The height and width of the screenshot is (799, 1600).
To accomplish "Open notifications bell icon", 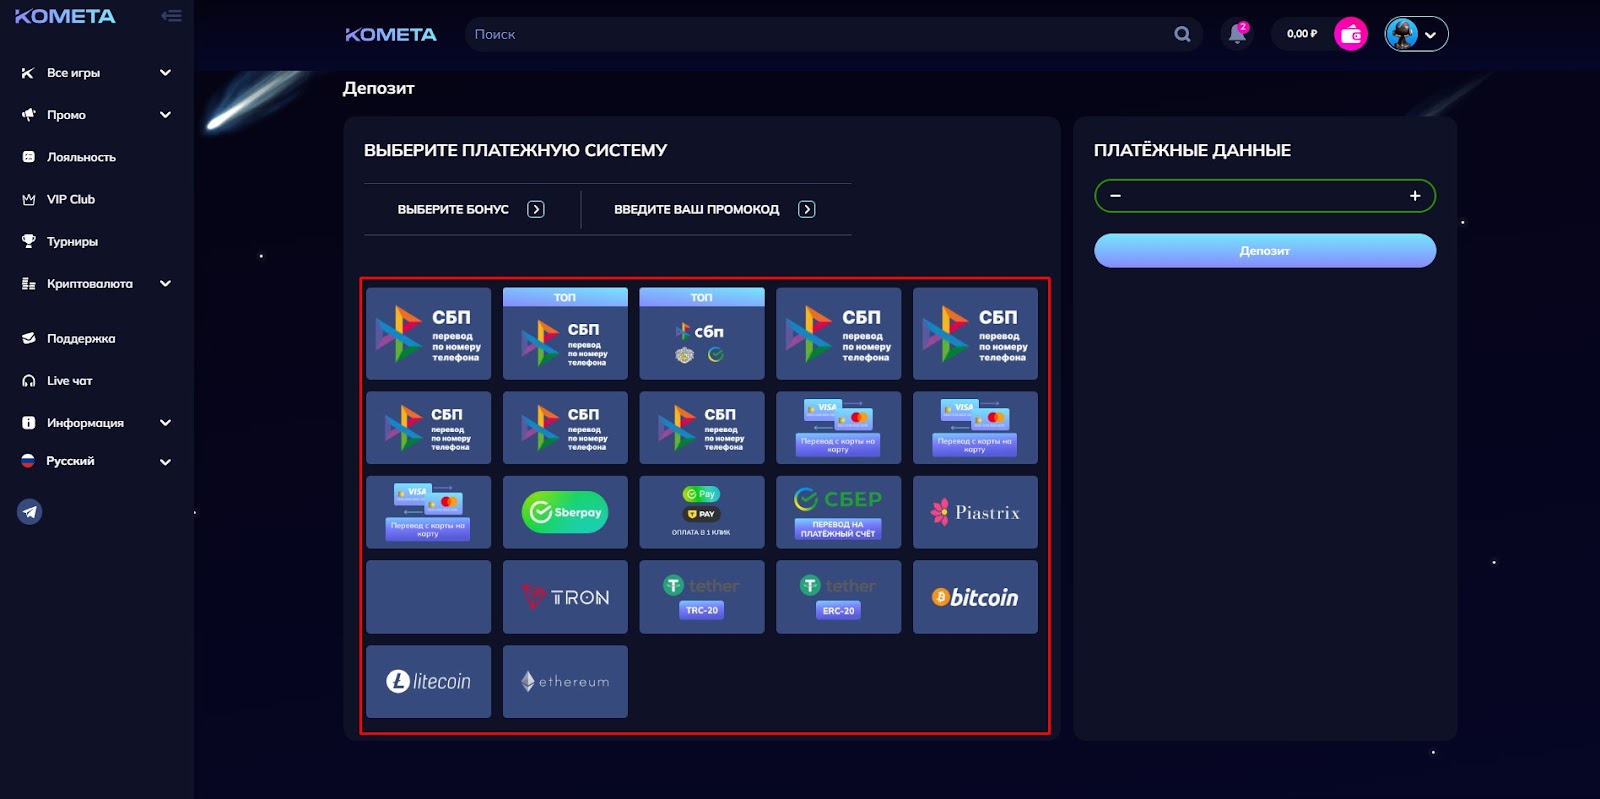I will click(x=1237, y=34).
